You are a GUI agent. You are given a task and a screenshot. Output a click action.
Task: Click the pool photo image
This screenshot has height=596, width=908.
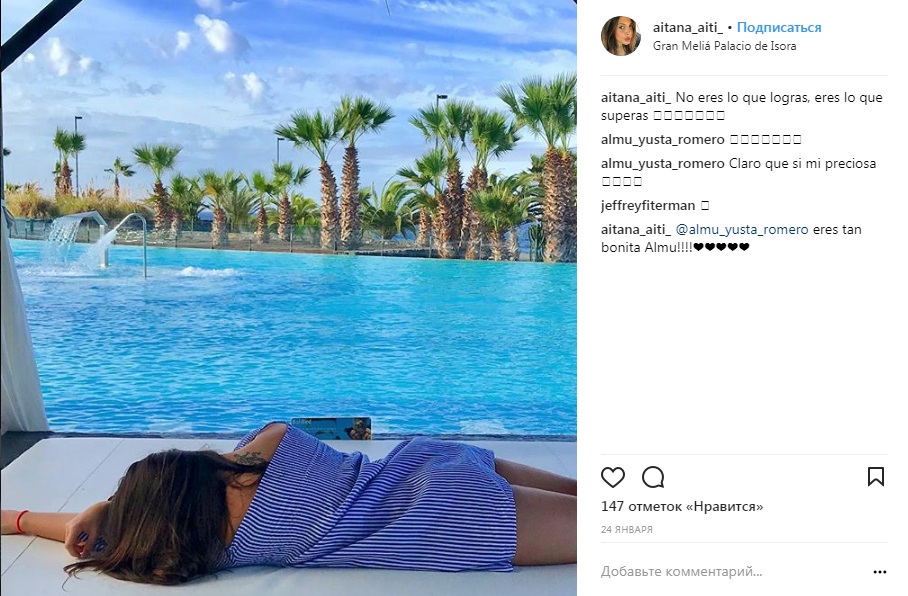[x=288, y=298]
